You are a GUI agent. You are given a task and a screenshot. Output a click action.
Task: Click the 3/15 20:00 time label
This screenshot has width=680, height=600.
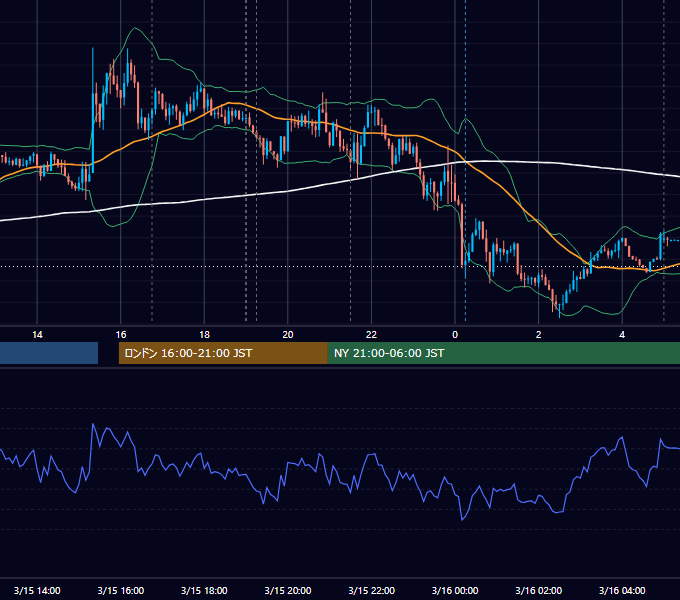(x=288, y=590)
